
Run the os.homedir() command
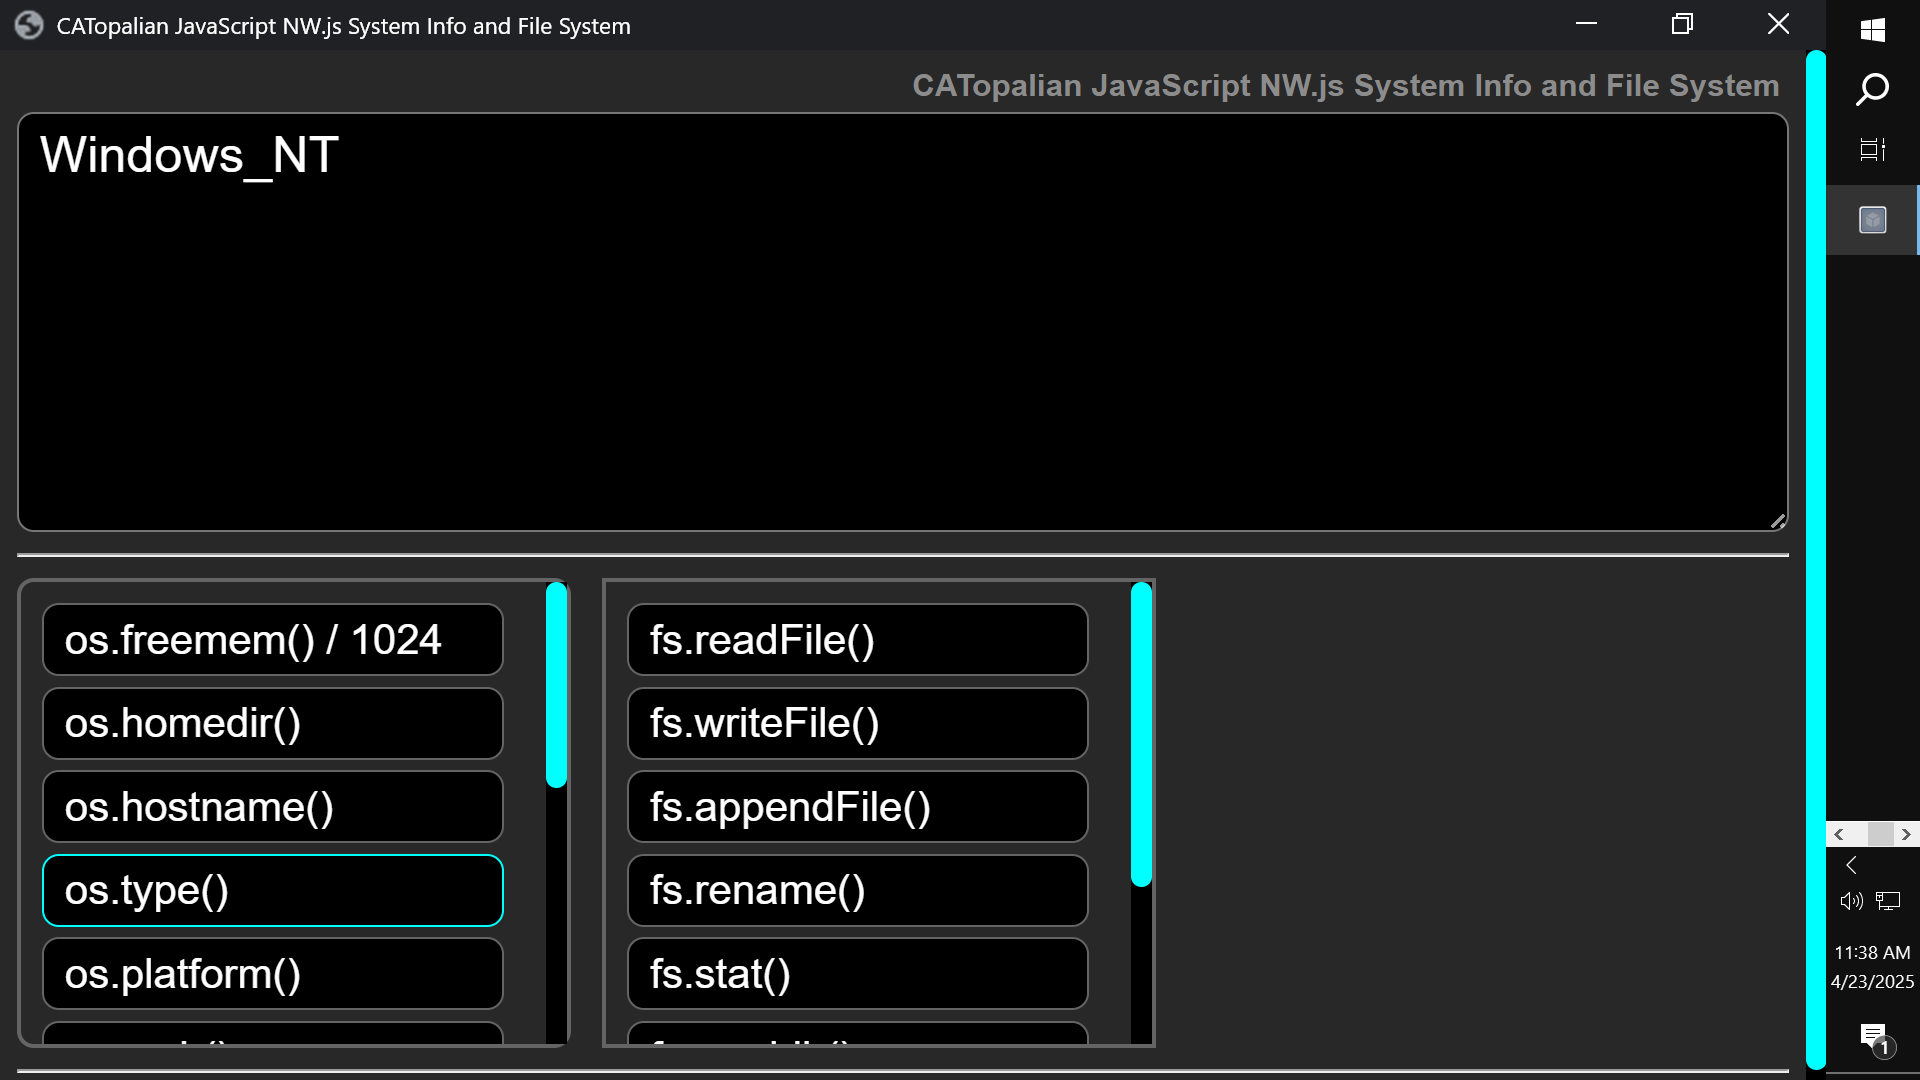click(272, 723)
